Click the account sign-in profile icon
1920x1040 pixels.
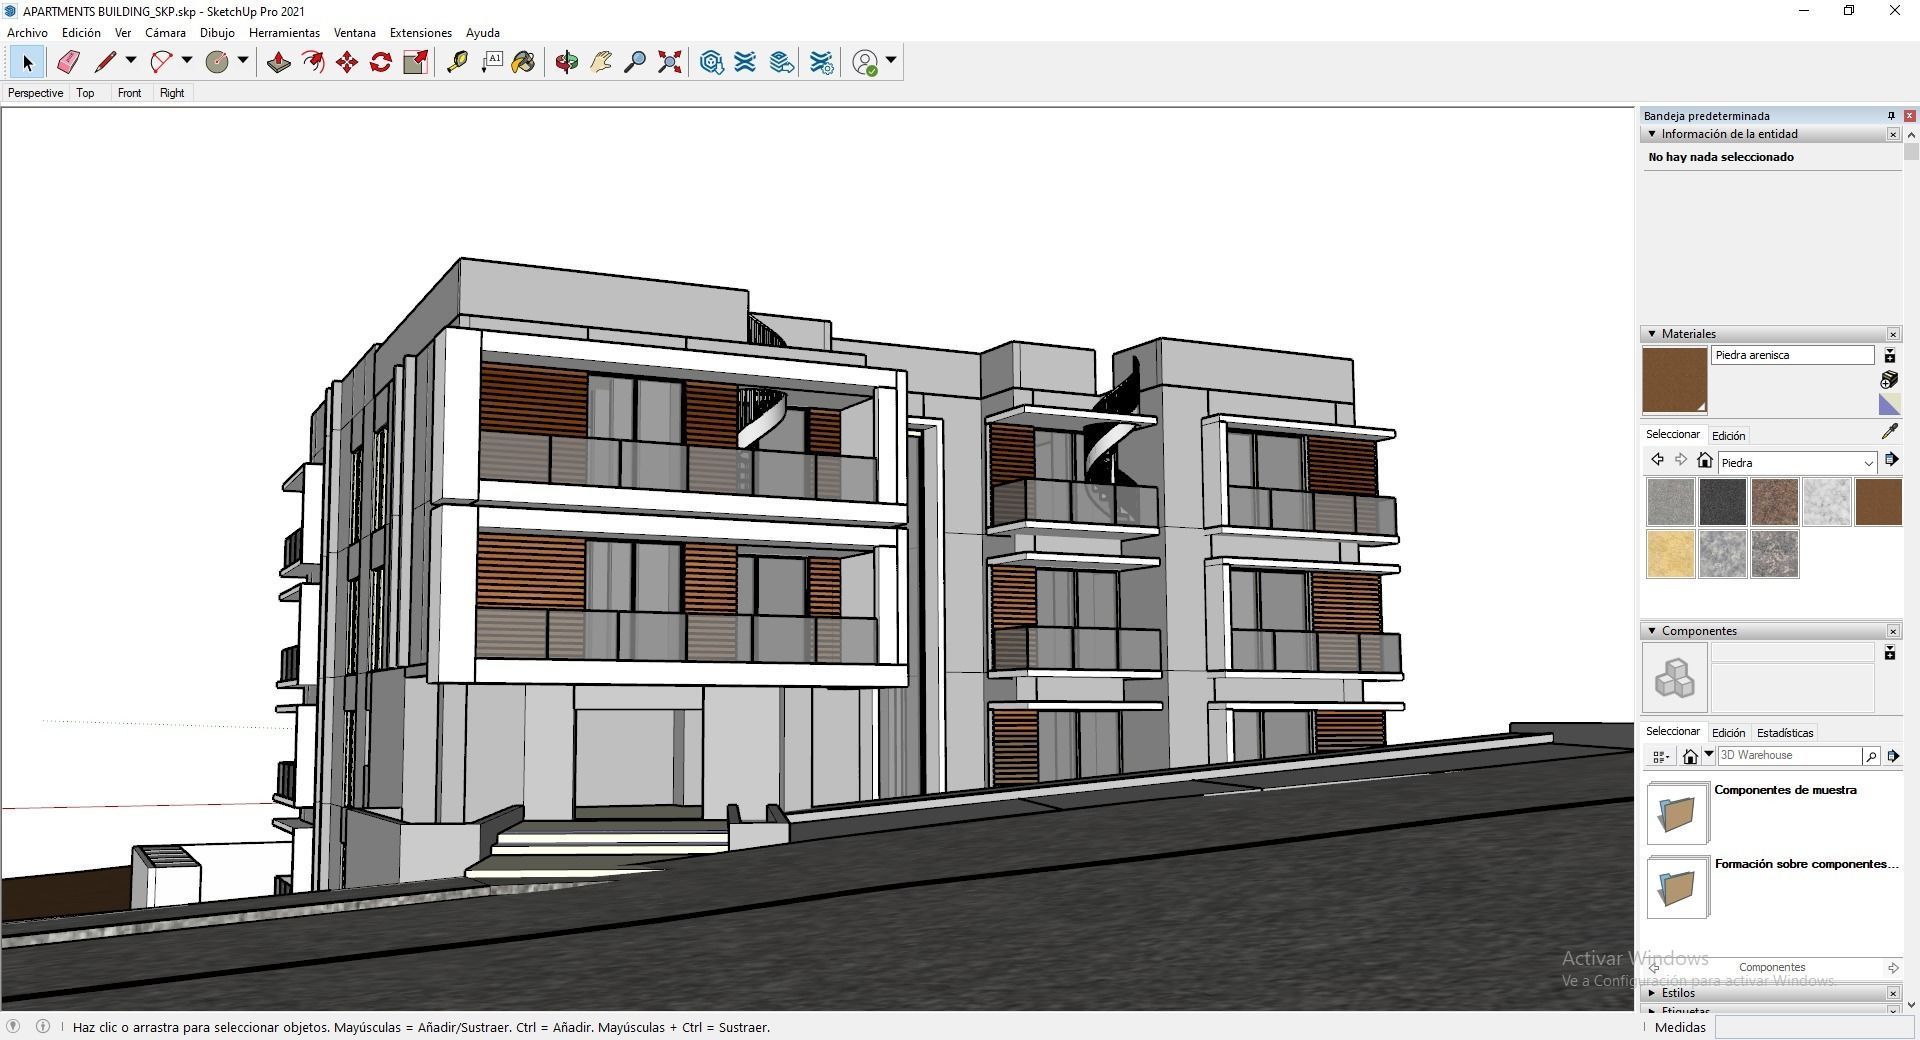point(866,62)
